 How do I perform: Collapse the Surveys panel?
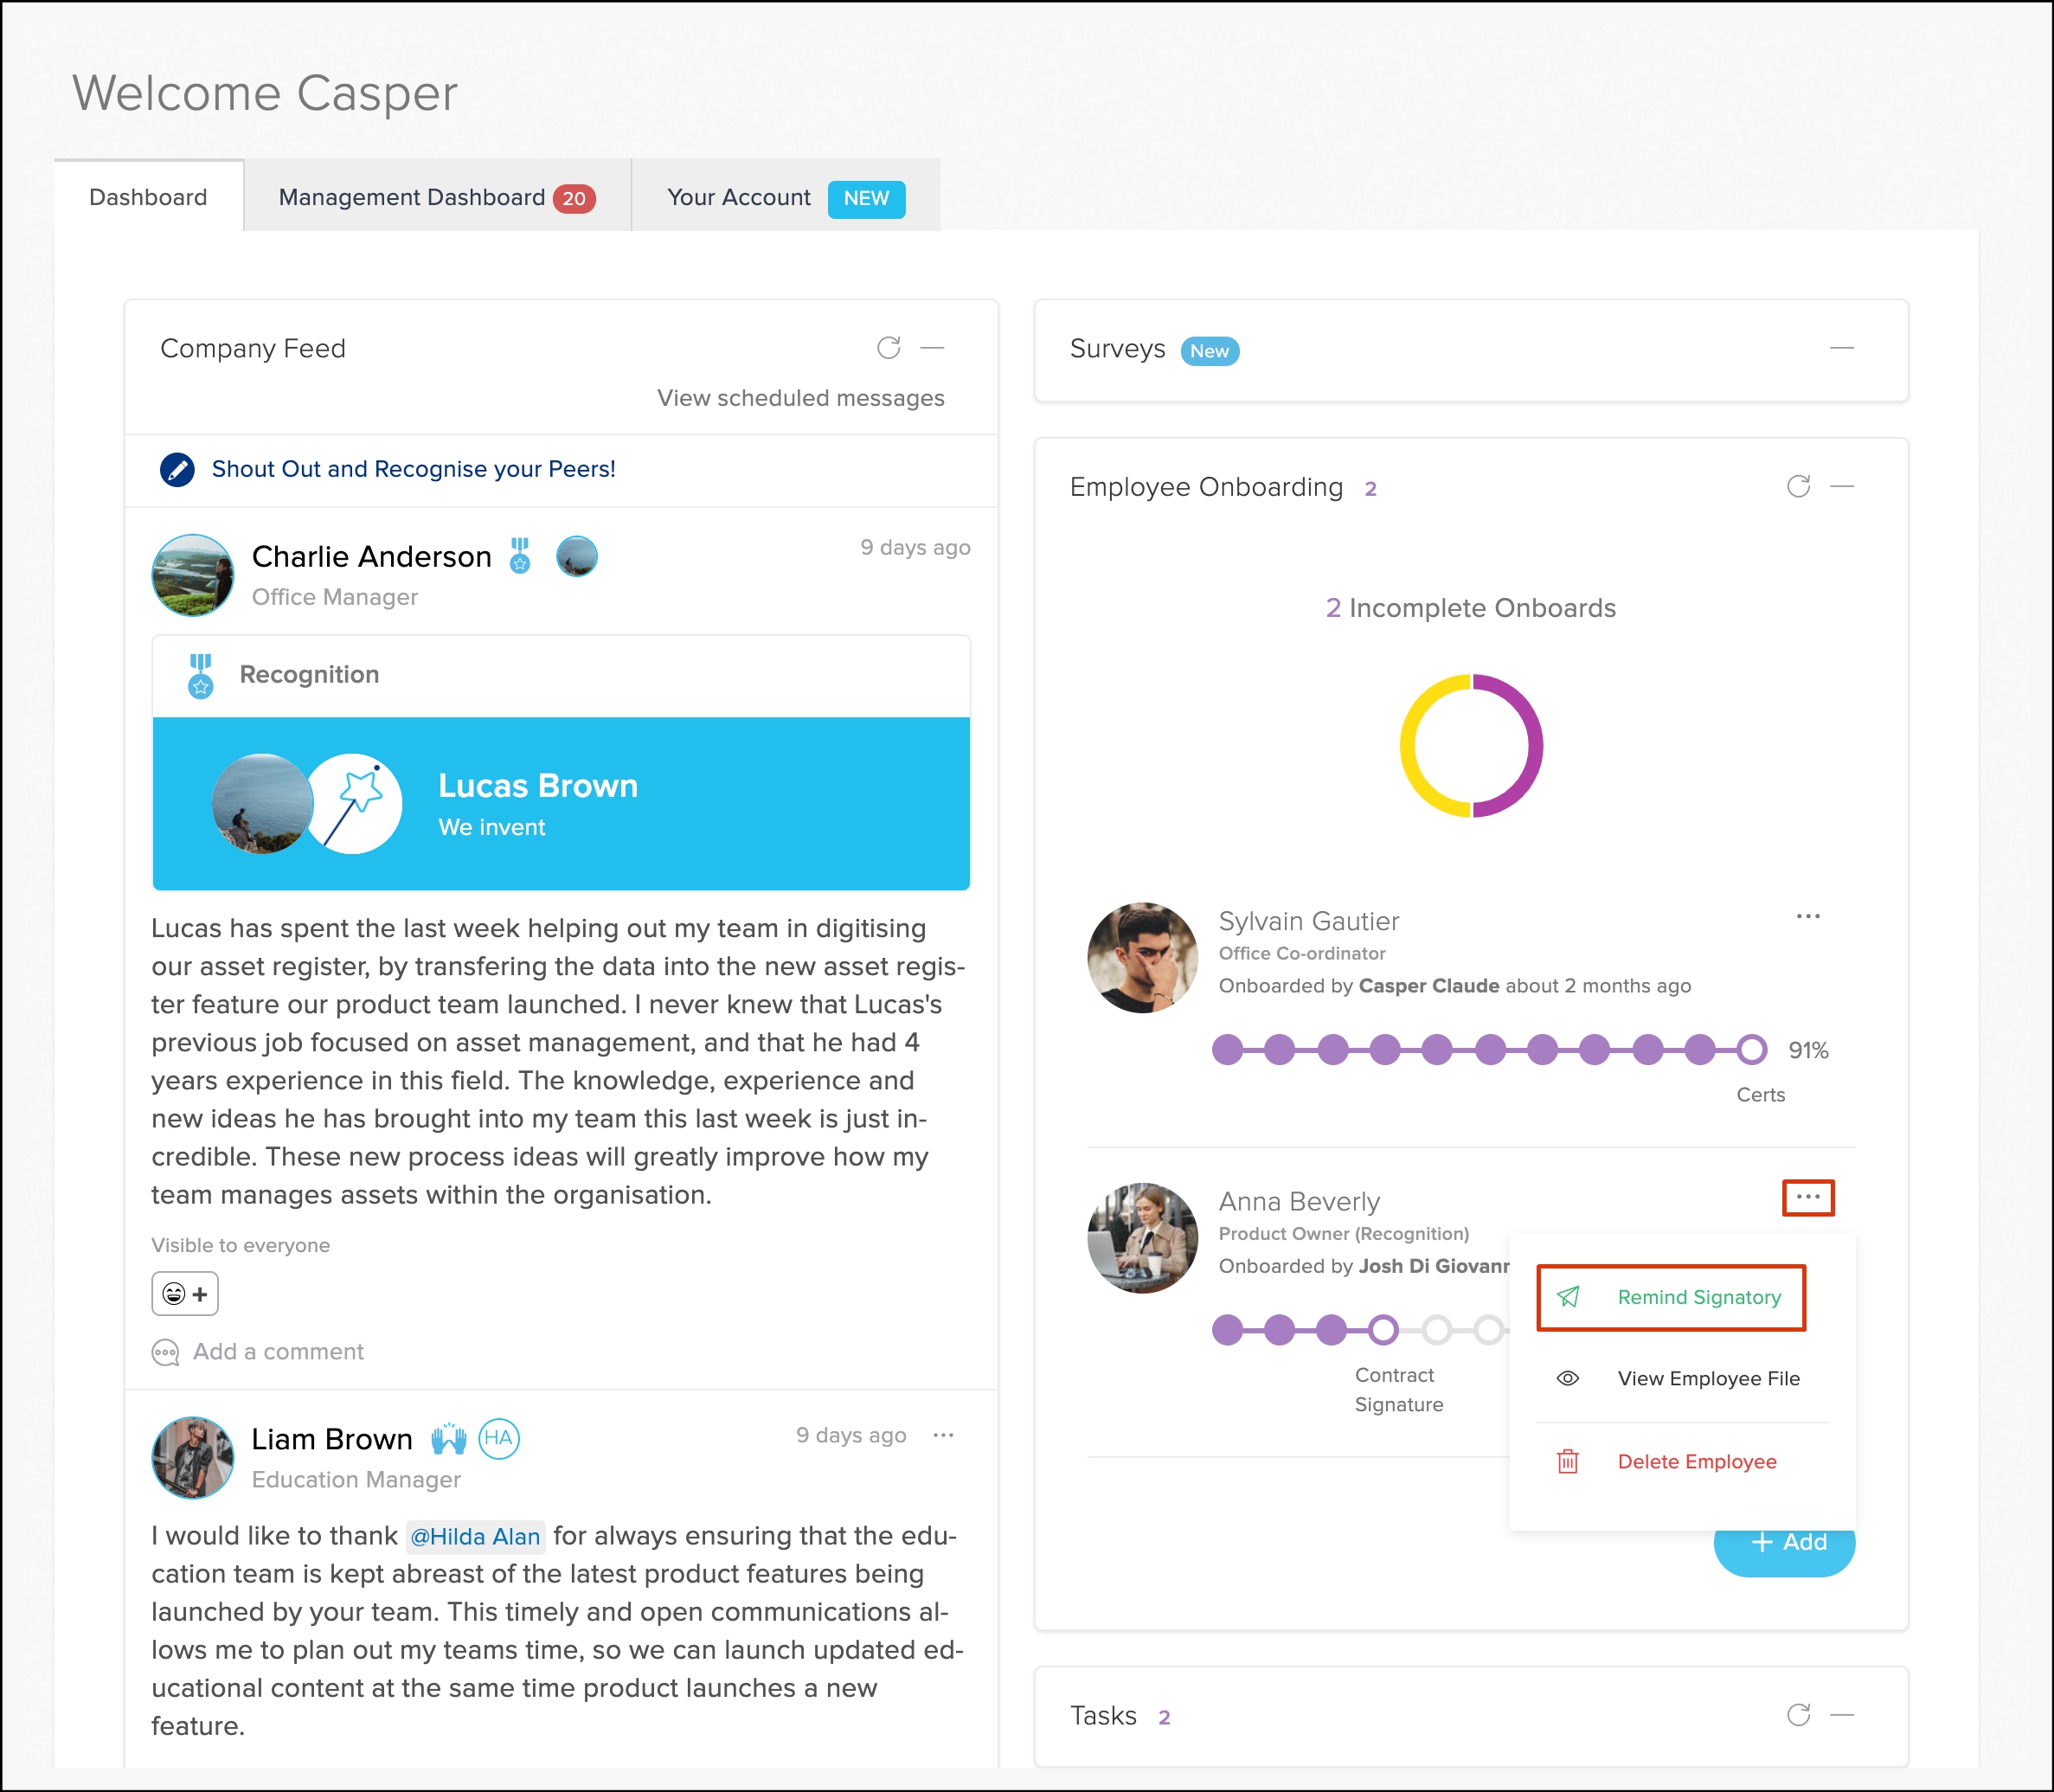point(1841,348)
